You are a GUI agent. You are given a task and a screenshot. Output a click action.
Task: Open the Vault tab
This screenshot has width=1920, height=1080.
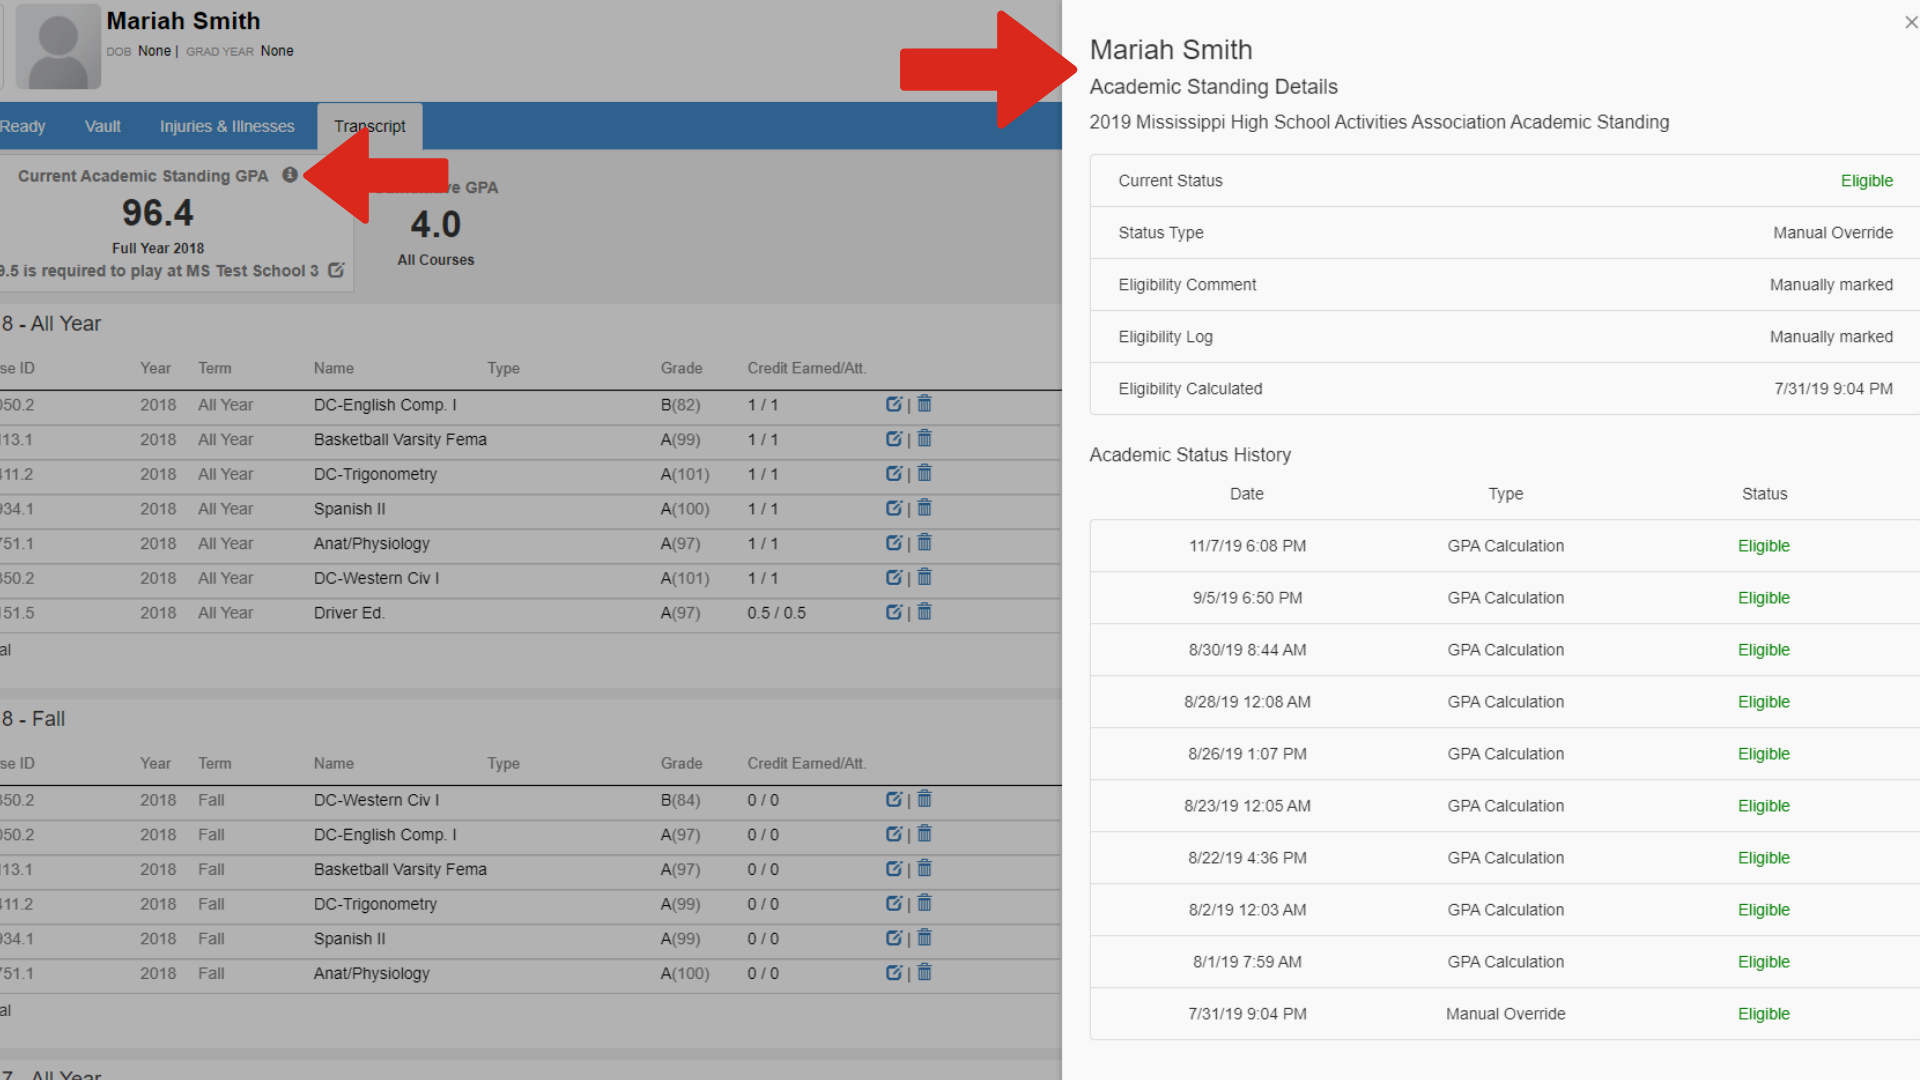[x=102, y=126]
